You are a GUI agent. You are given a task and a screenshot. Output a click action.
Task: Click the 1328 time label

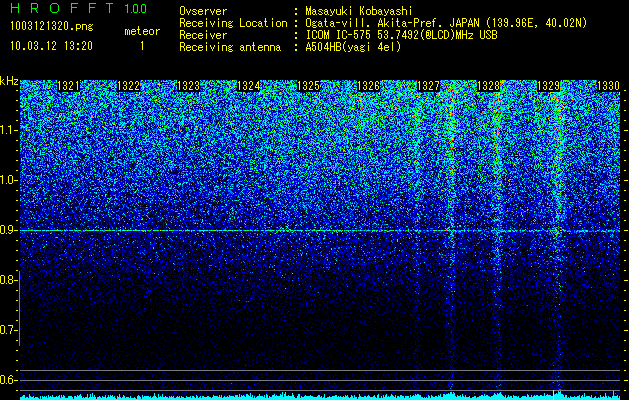[x=488, y=86]
